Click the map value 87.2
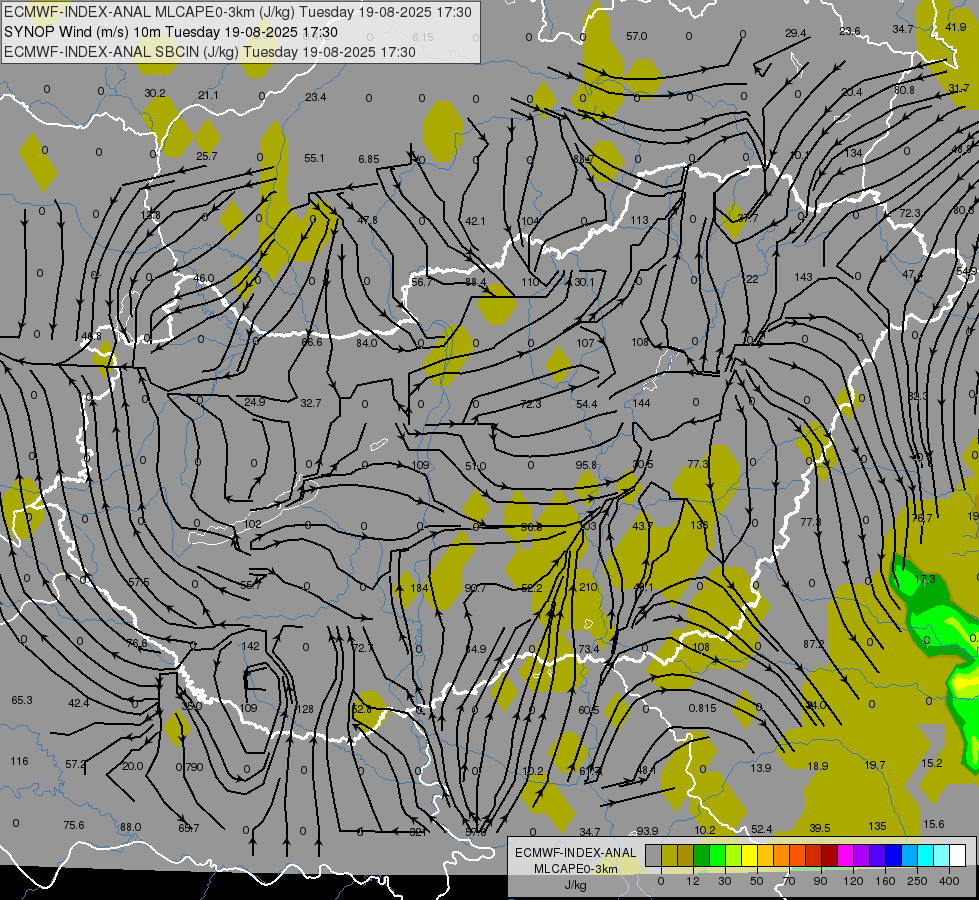979x900 pixels. tap(814, 644)
